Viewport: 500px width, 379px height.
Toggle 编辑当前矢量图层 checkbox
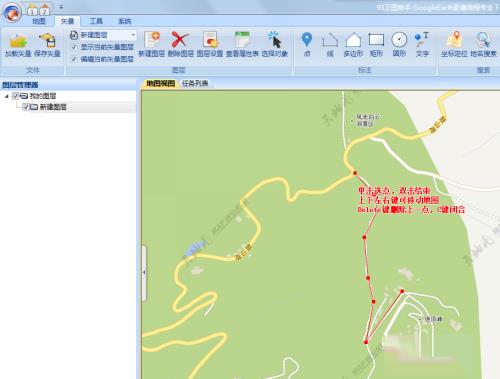(x=74, y=59)
